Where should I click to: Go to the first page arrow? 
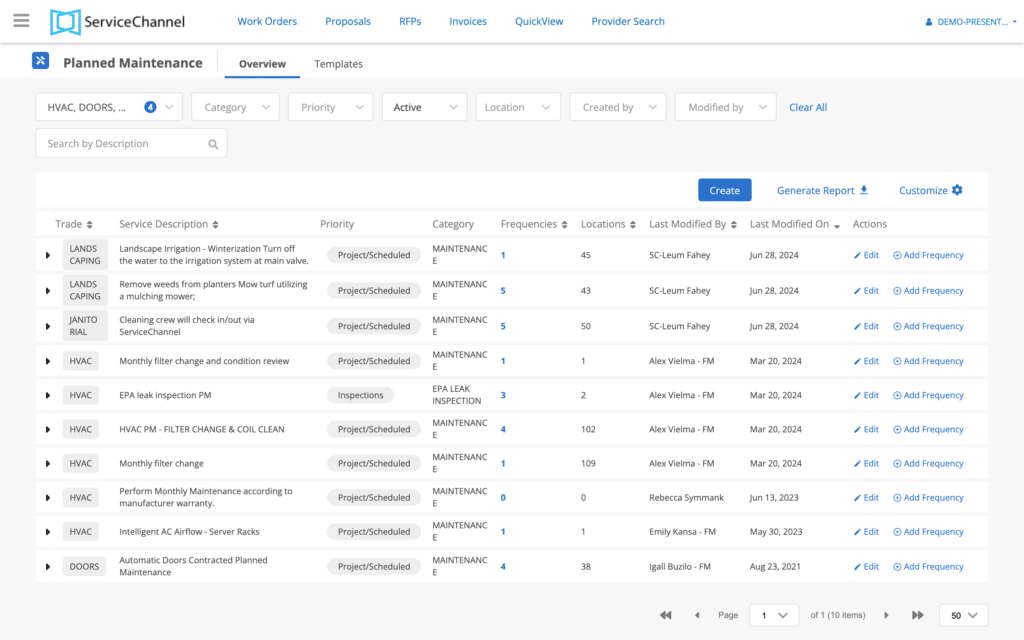coord(665,615)
